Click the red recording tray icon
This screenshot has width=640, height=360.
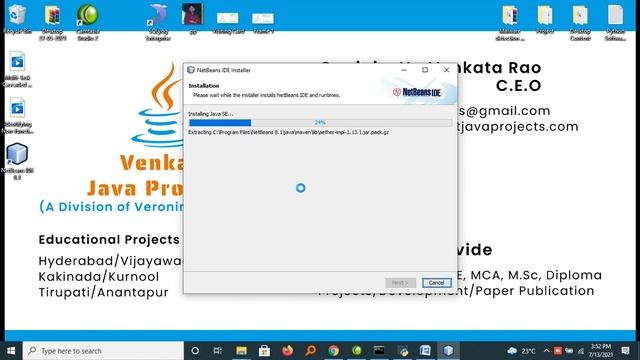558,351
